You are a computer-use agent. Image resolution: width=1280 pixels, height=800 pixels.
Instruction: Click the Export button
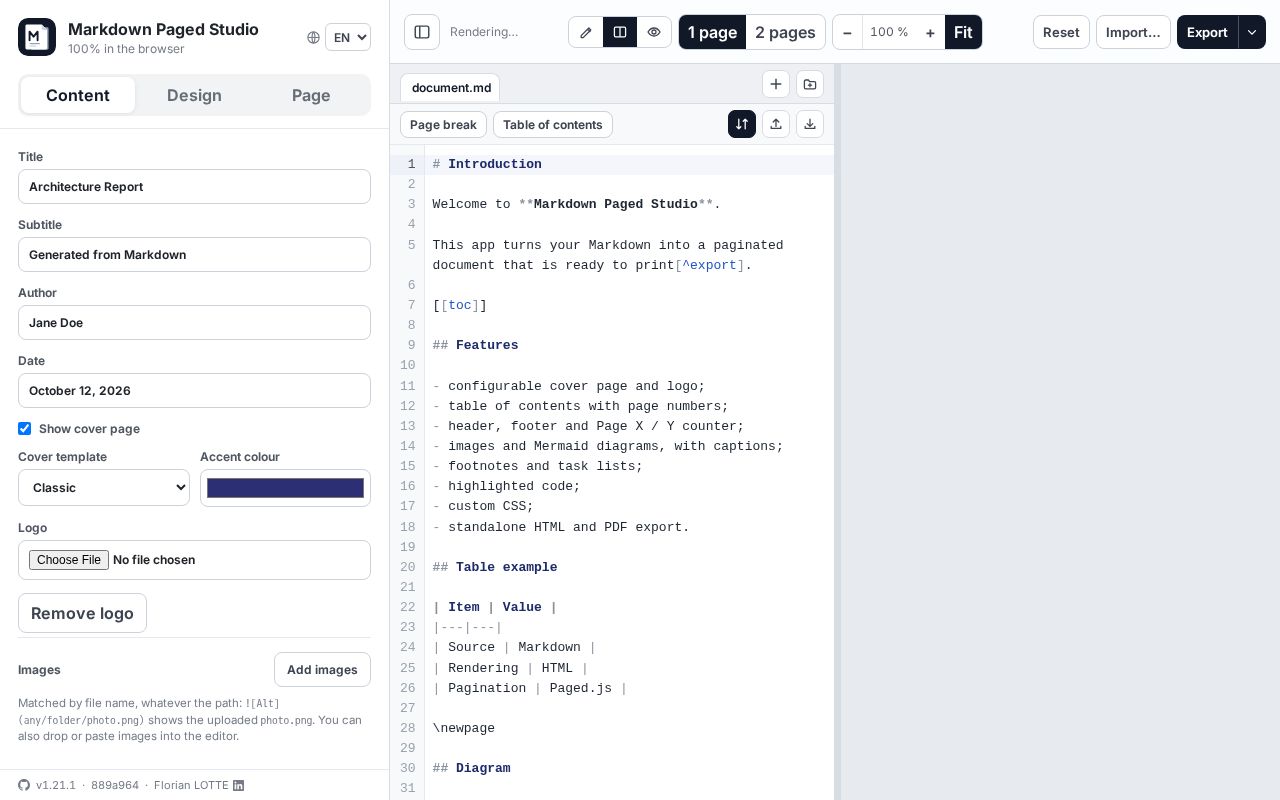tap(1207, 32)
